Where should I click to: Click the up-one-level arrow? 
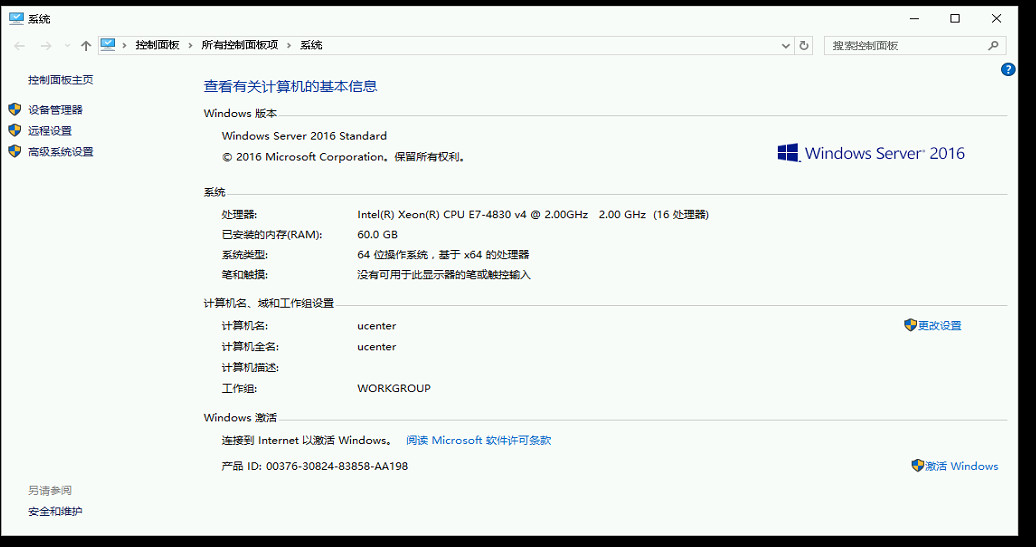pyautogui.click(x=86, y=46)
